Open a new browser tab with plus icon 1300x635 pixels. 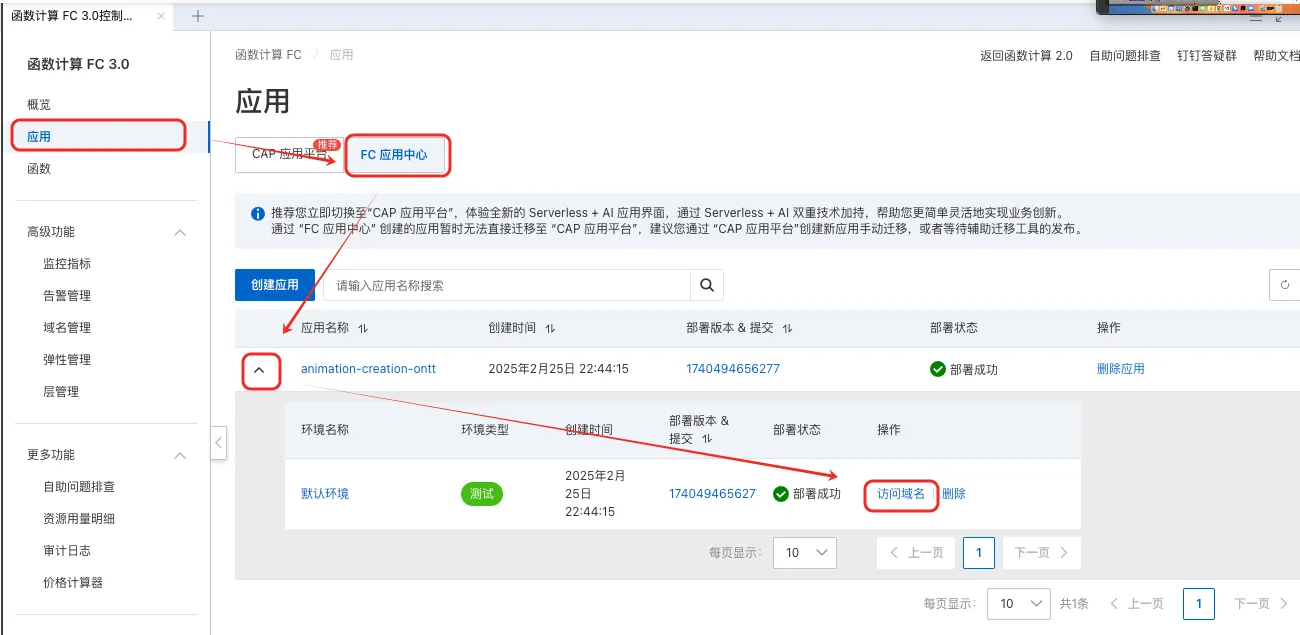click(198, 16)
